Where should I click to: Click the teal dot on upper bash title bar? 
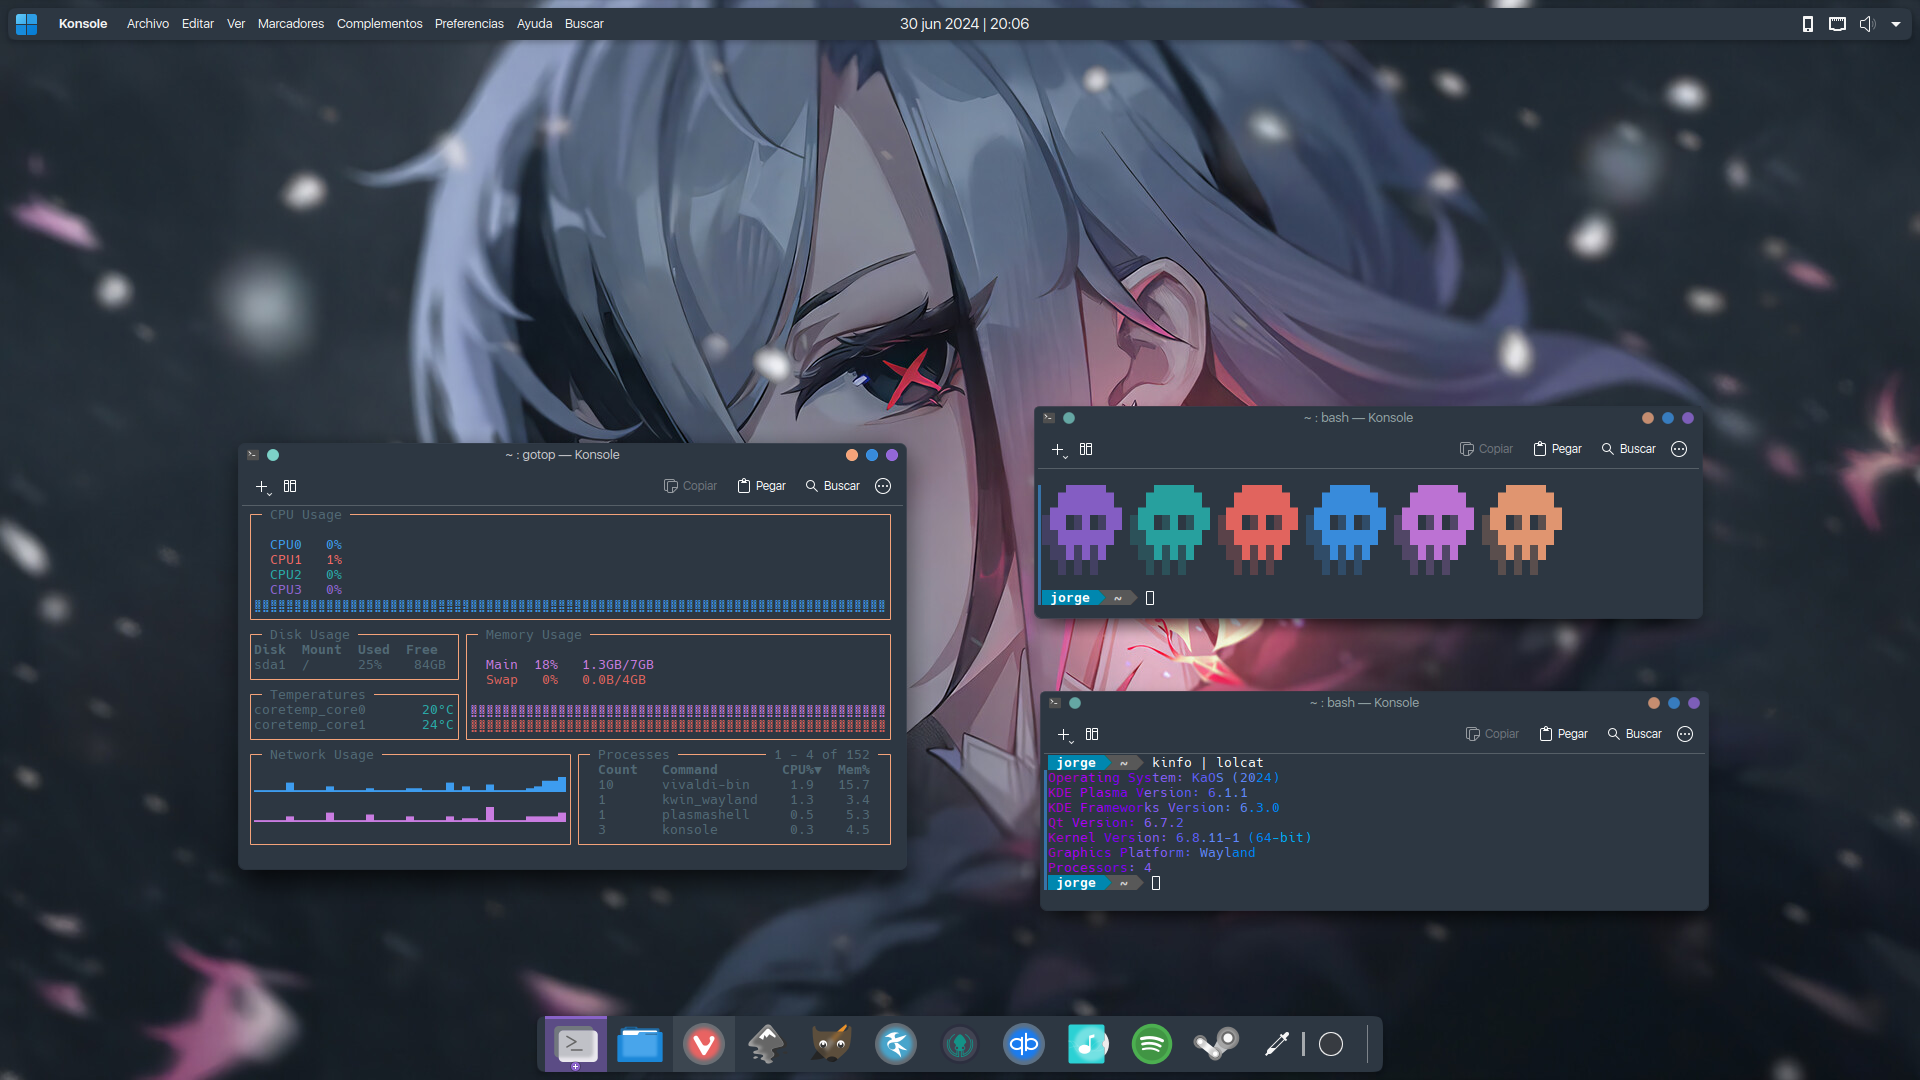[1069, 418]
